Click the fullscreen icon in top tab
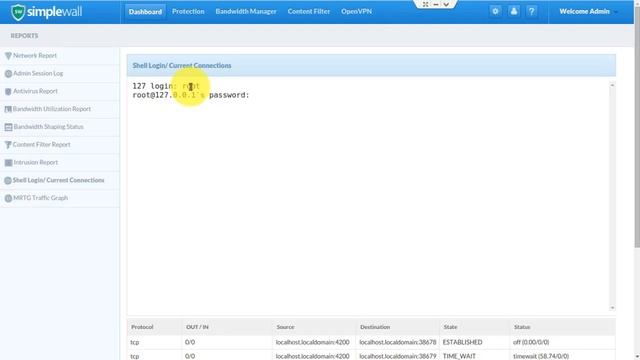640x360 pixels. click(x=425, y=4)
